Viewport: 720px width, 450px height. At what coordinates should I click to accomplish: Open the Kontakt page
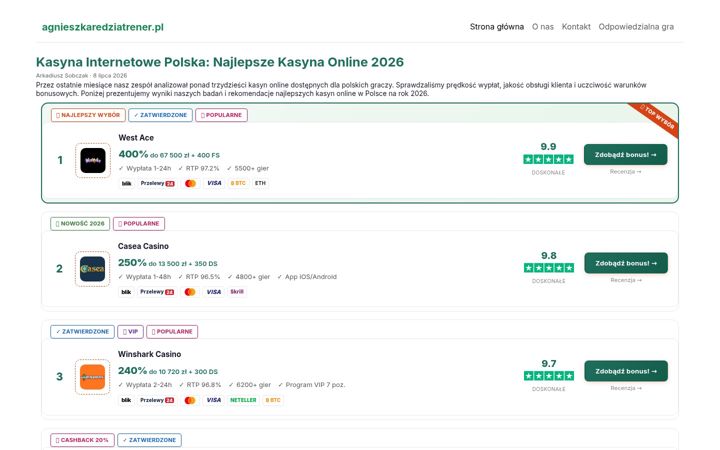tap(576, 27)
